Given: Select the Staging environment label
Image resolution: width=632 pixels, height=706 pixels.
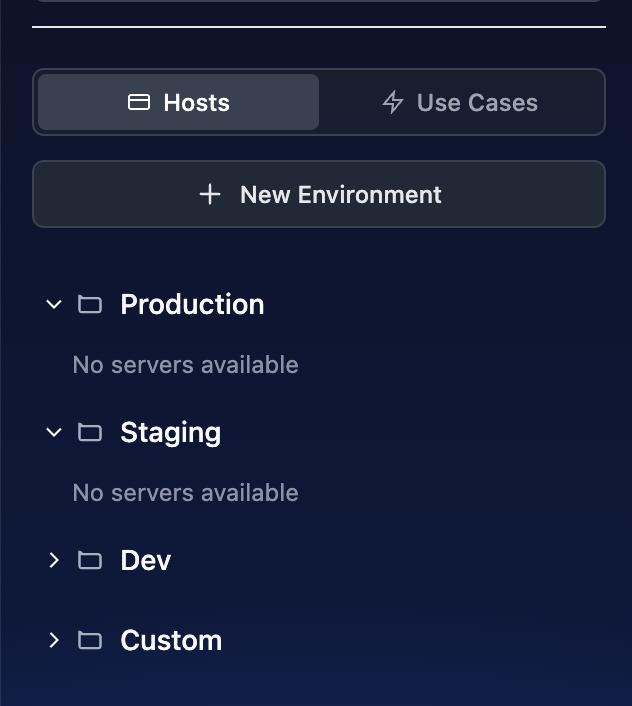Looking at the screenshot, I should (x=170, y=432).
